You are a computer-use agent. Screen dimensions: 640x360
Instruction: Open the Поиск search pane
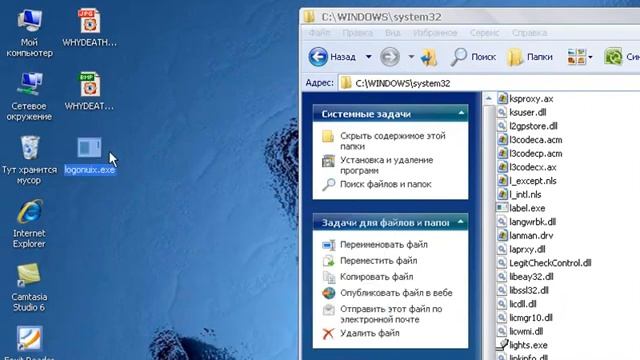(473, 57)
